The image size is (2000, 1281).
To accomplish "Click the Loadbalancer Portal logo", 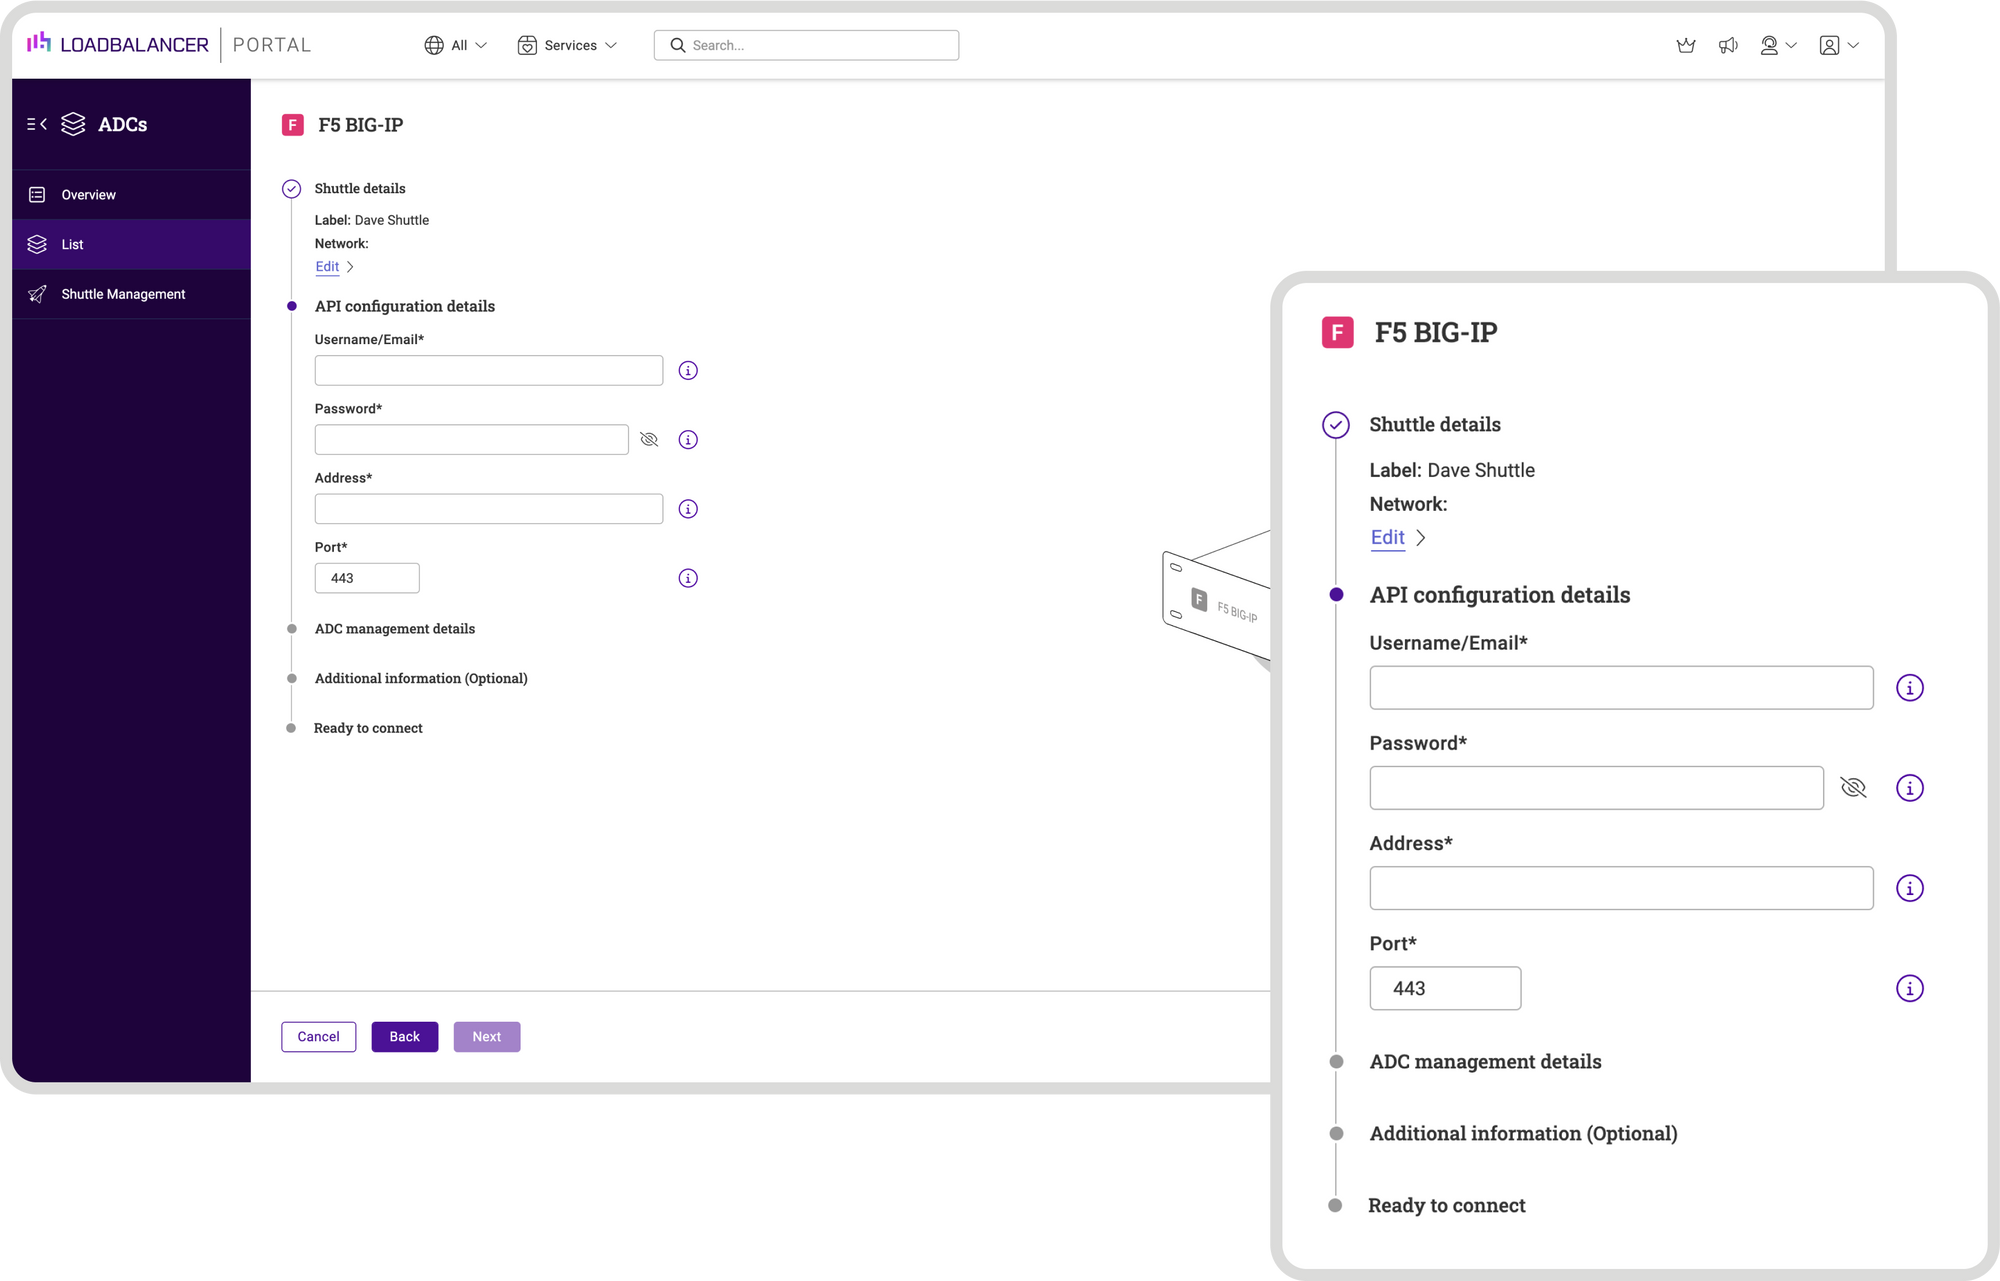I will [x=169, y=45].
